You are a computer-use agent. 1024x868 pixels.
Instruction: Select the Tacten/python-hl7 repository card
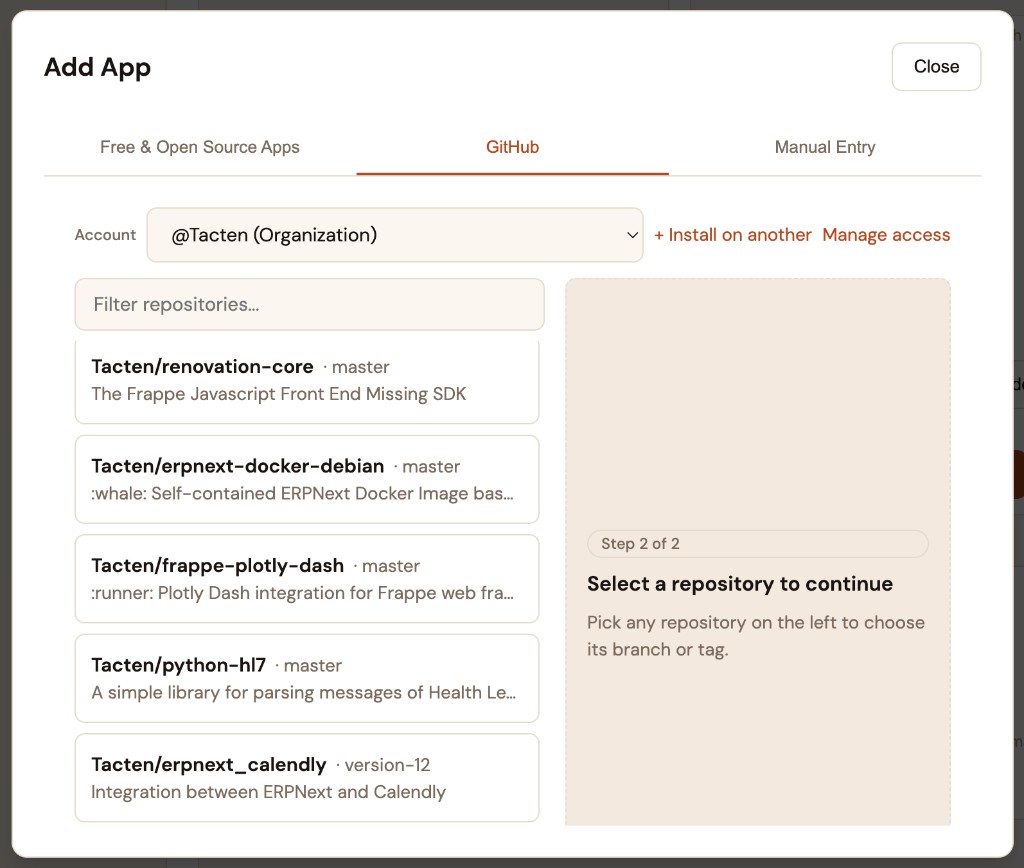click(307, 678)
